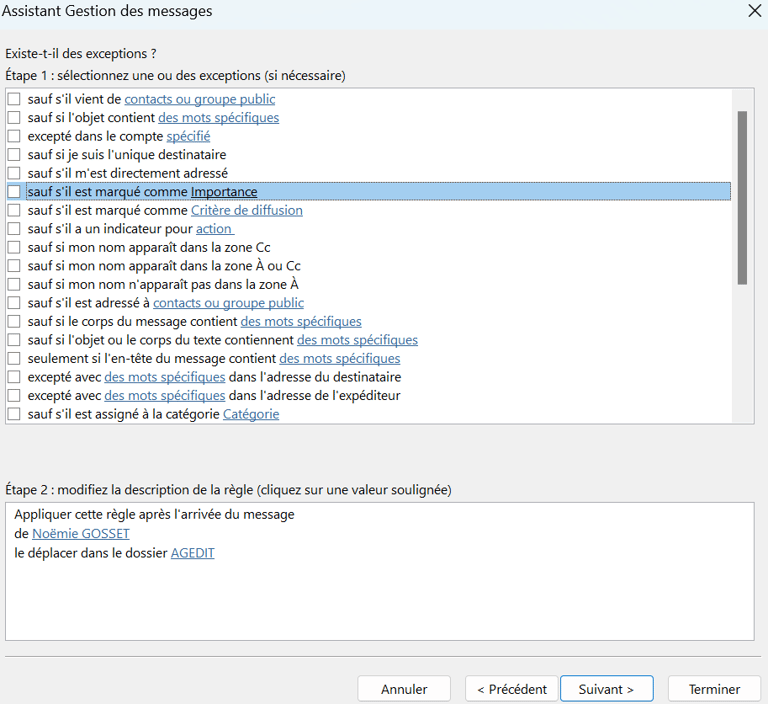The width and height of the screenshot is (768, 704).
Task: Click the 'Catégorie' link
Action: (x=251, y=414)
